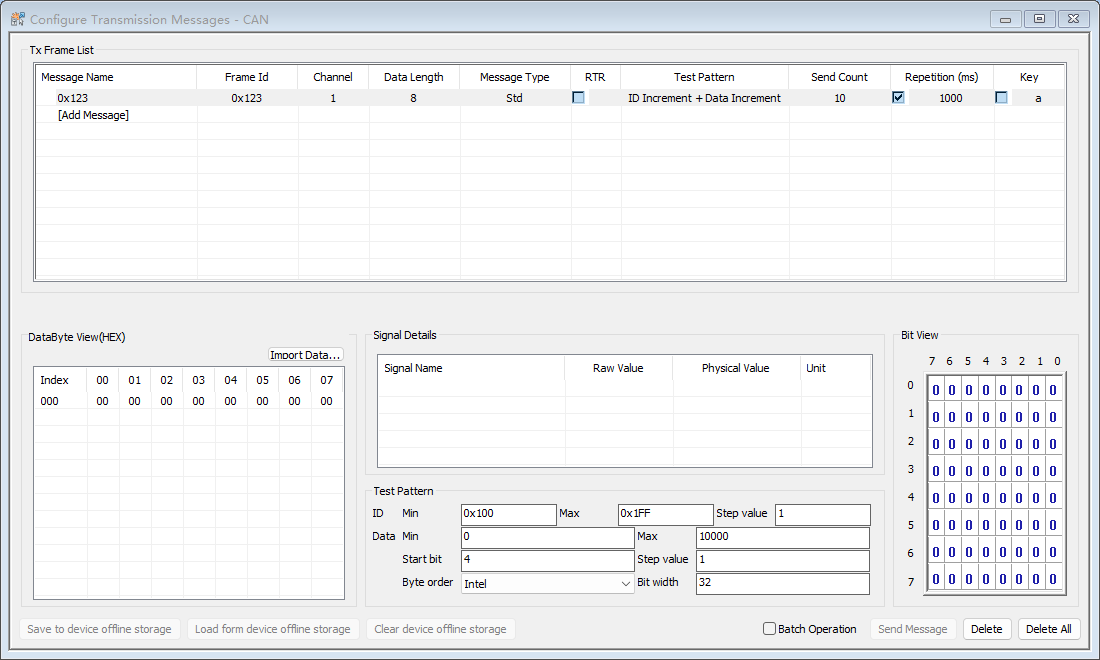The width and height of the screenshot is (1100, 660).
Task: Click the Send Count column header
Action: tap(839, 77)
